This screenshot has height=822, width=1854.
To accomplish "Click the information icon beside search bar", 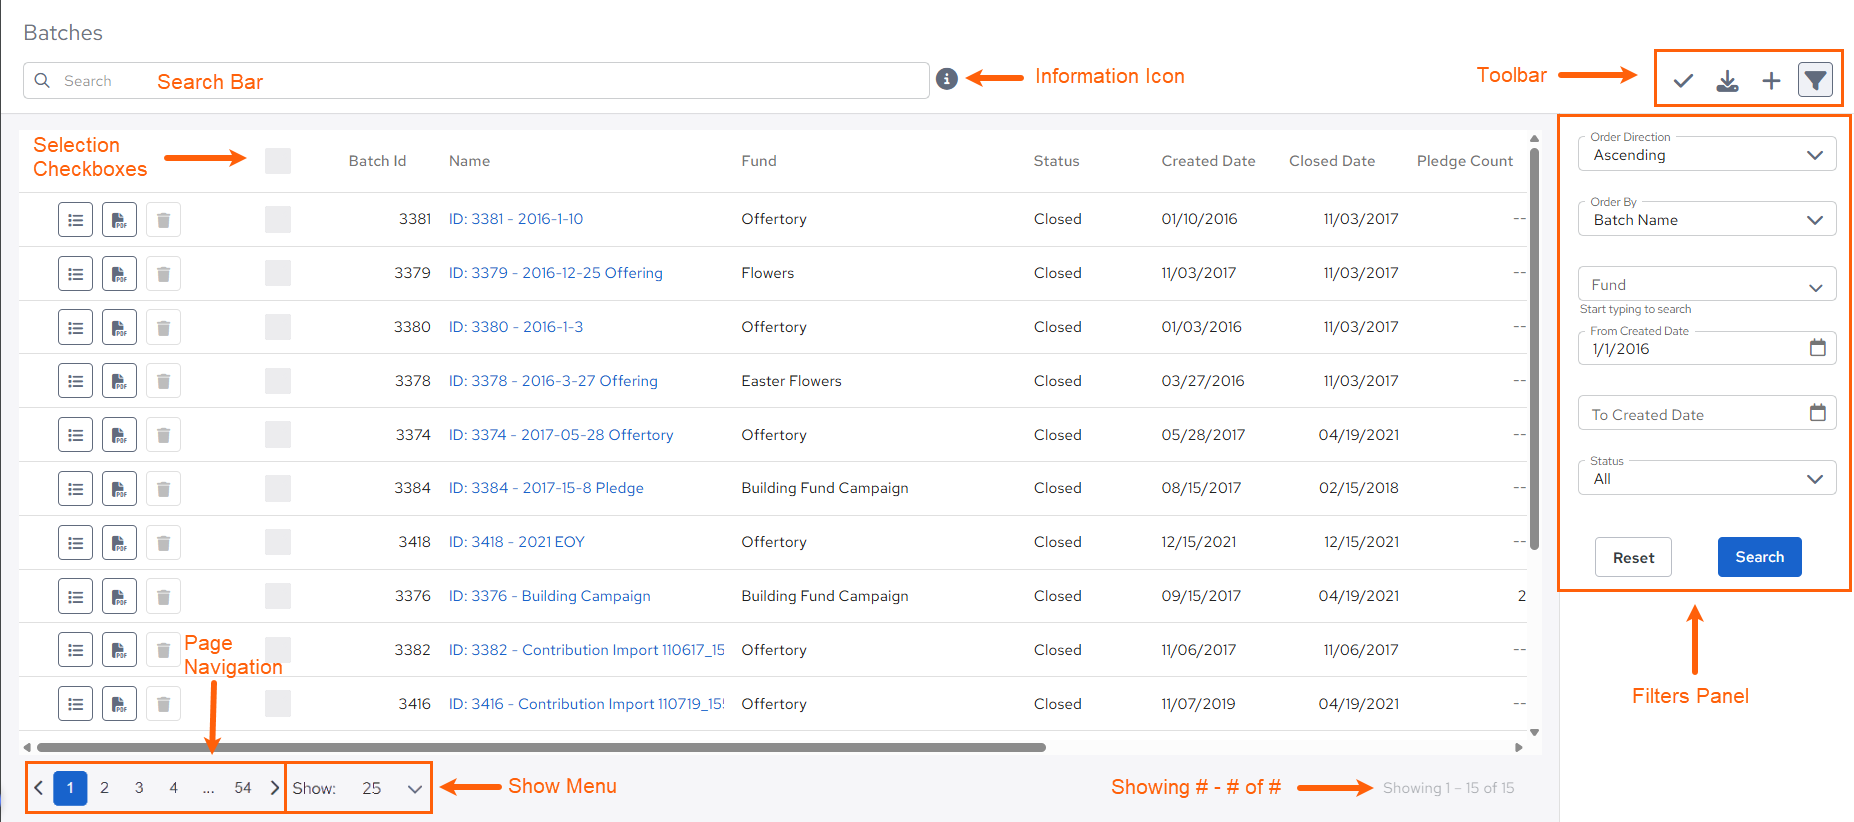I will (947, 79).
